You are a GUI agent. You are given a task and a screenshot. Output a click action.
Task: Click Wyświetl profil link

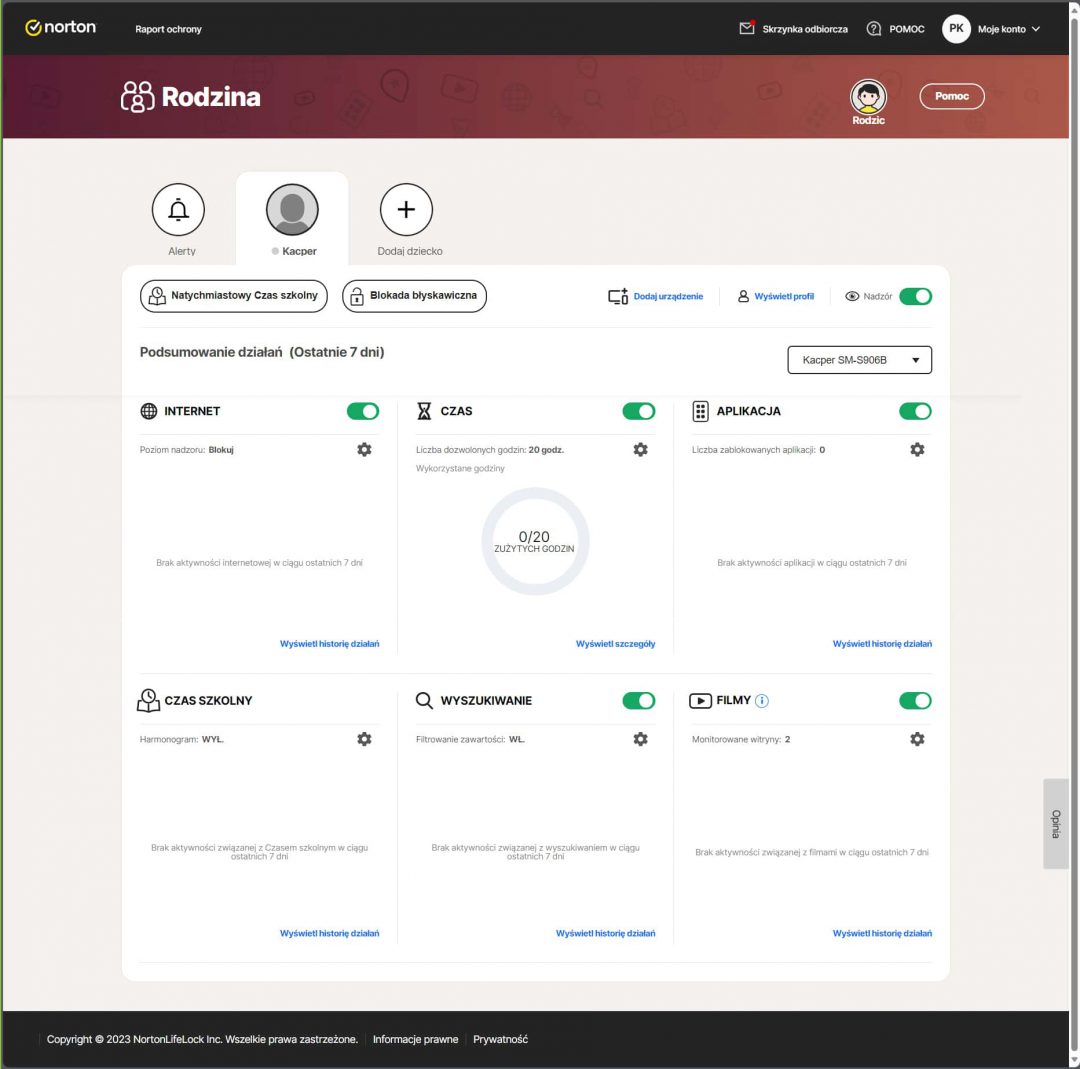[x=784, y=296]
